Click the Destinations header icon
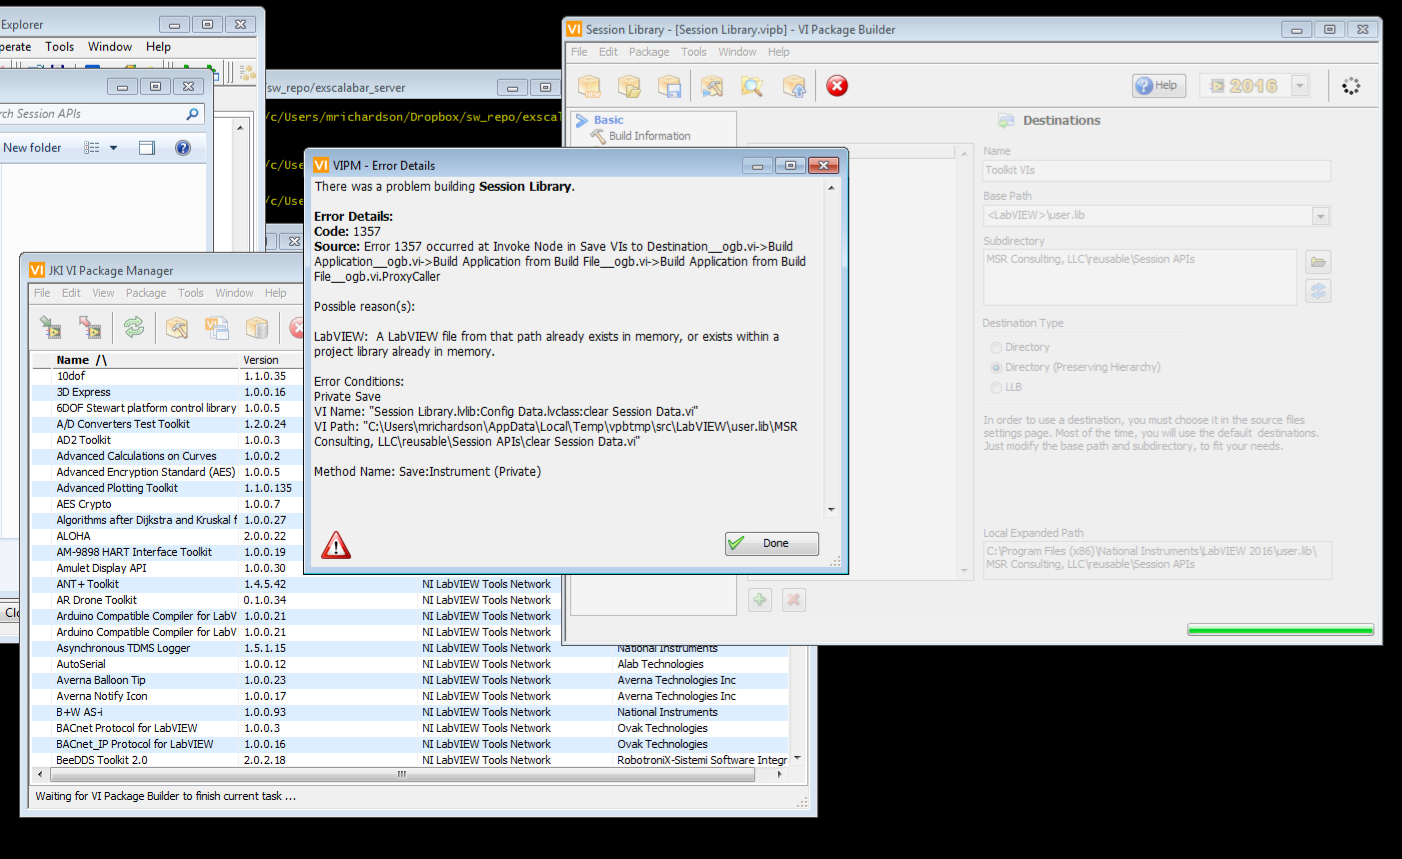The height and width of the screenshot is (859, 1402). (1006, 121)
